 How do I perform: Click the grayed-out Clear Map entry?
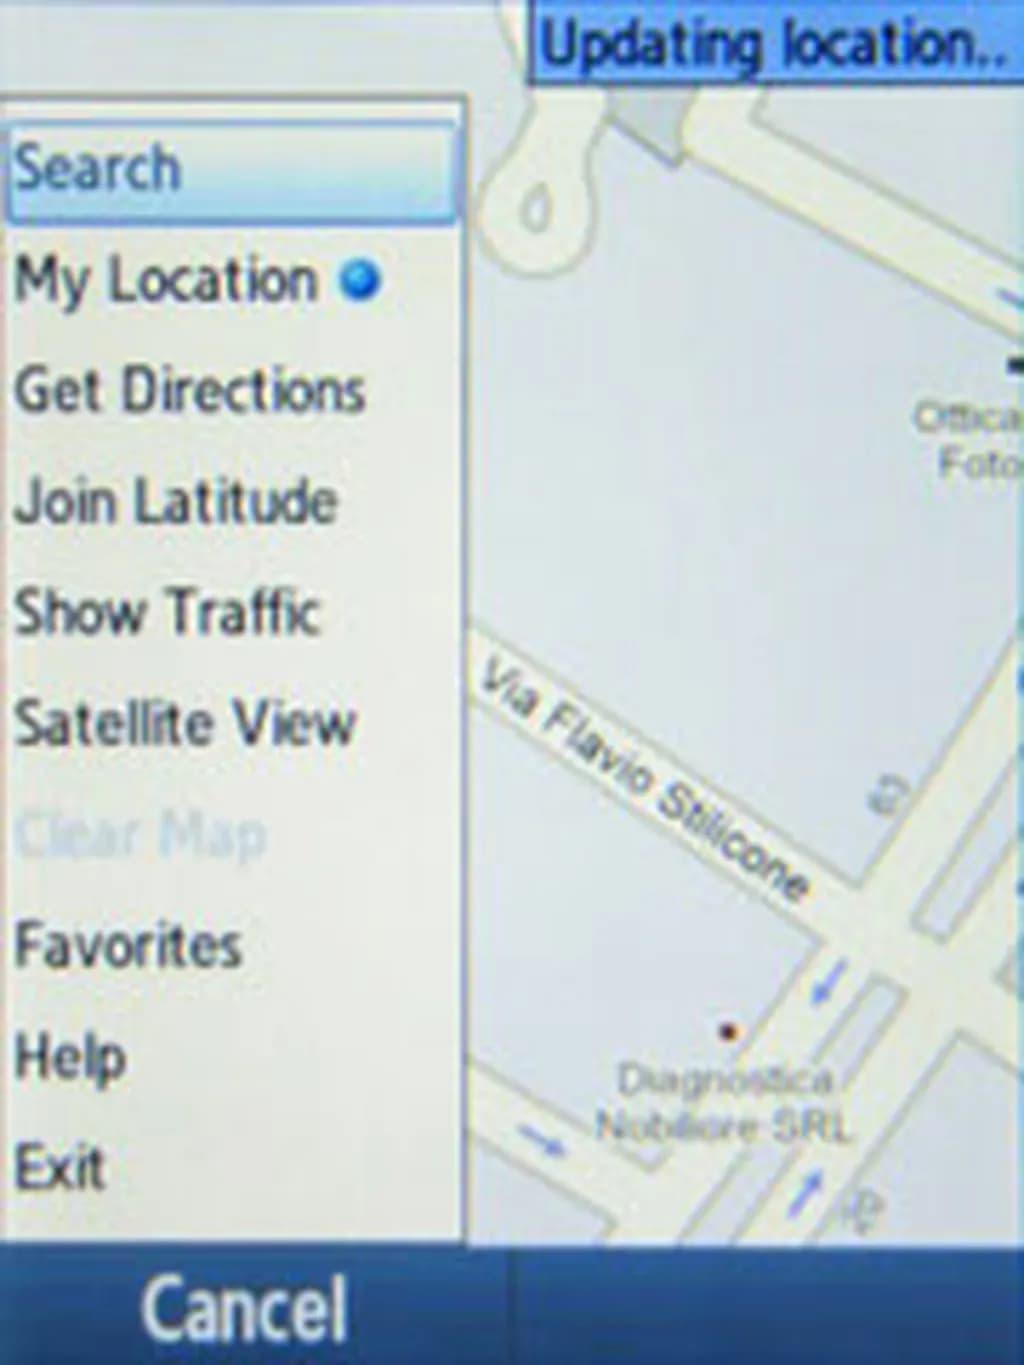point(232,834)
